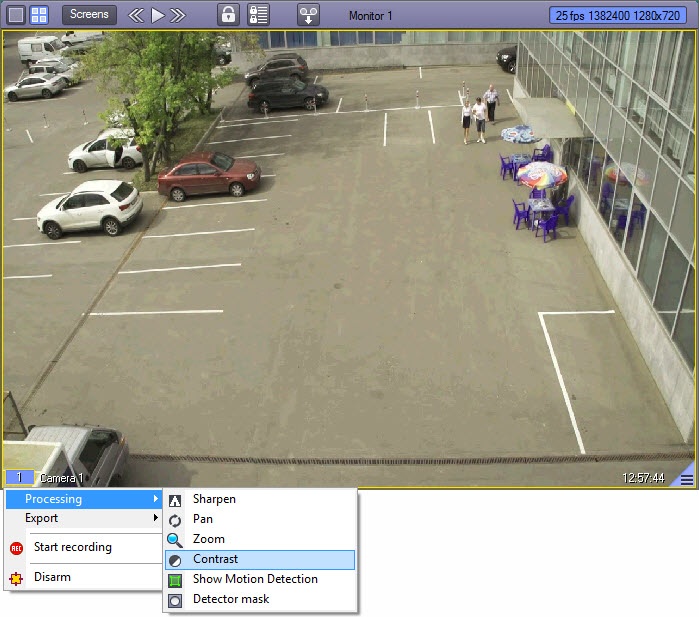Switch to four-camera grid layout
Image resolution: width=699 pixels, height=617 pixels.
point(39,15)
